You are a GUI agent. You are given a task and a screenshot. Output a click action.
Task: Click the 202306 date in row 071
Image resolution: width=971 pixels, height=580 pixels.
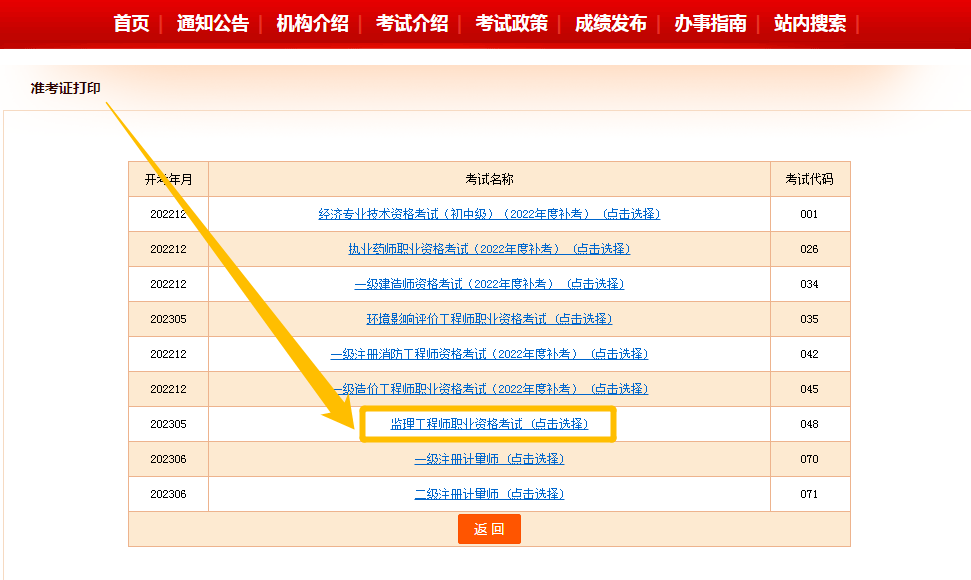pos(168,494)
